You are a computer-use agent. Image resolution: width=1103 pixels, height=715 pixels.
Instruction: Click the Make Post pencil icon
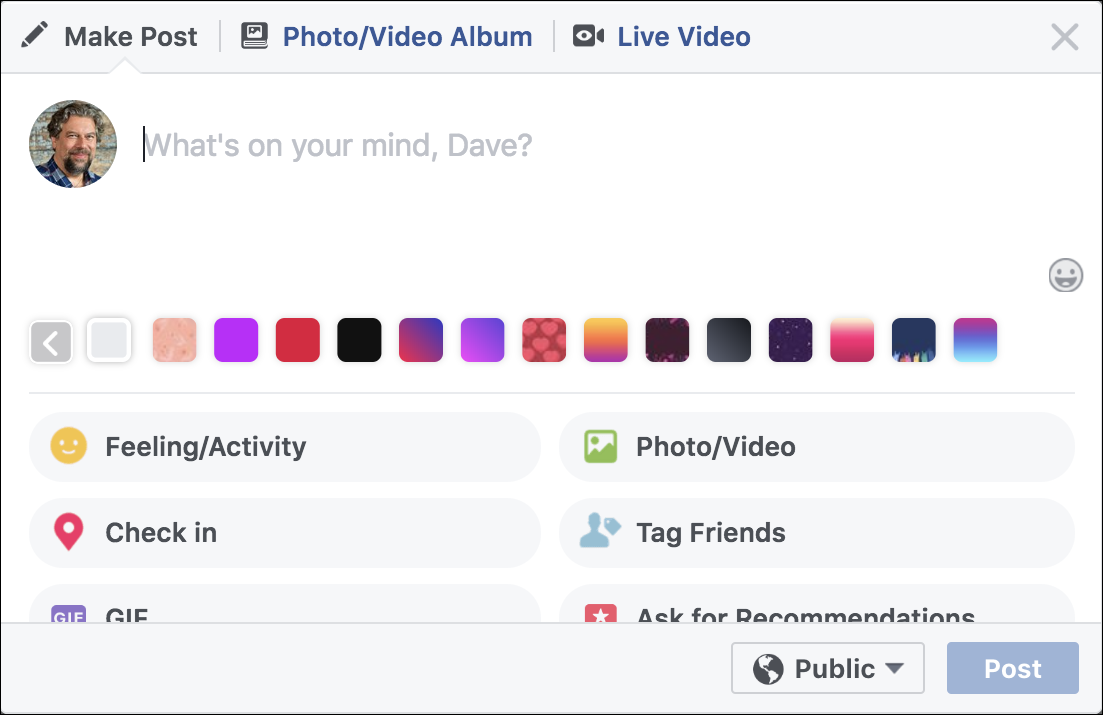(35, 37)
